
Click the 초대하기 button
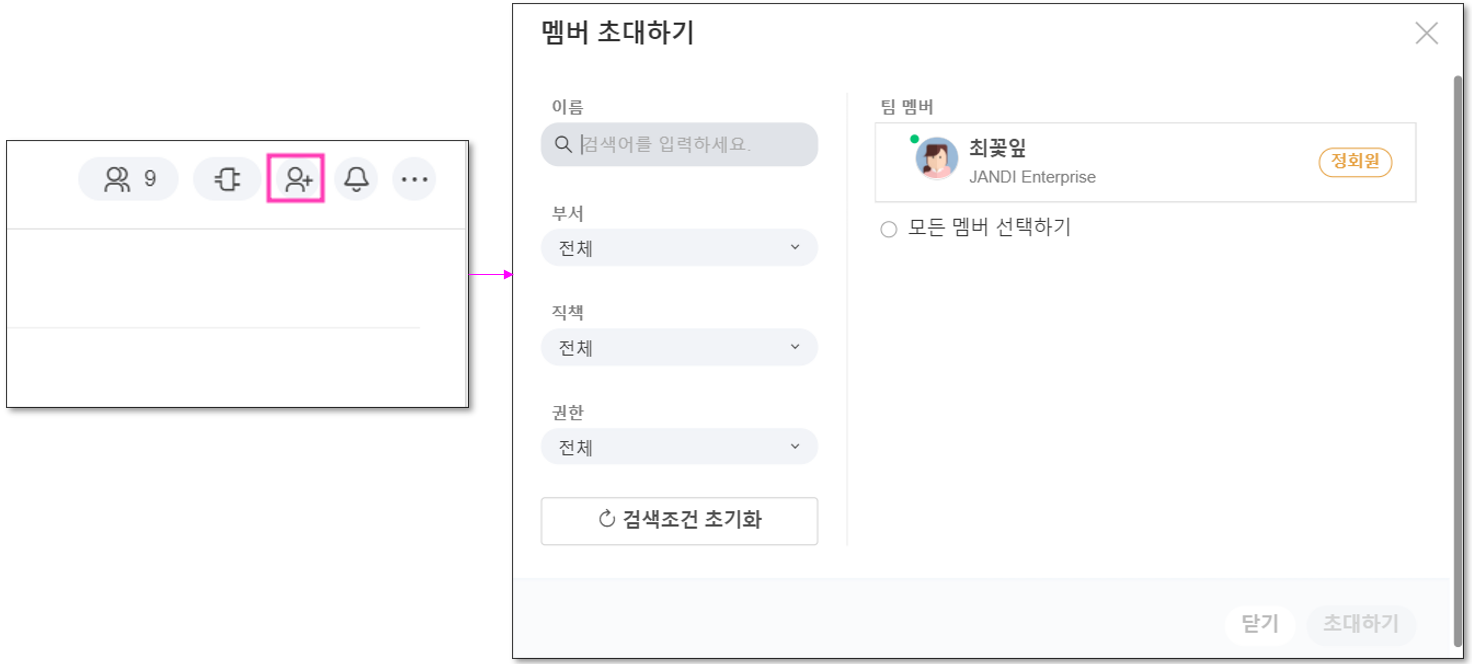(x=1360, y=624)
